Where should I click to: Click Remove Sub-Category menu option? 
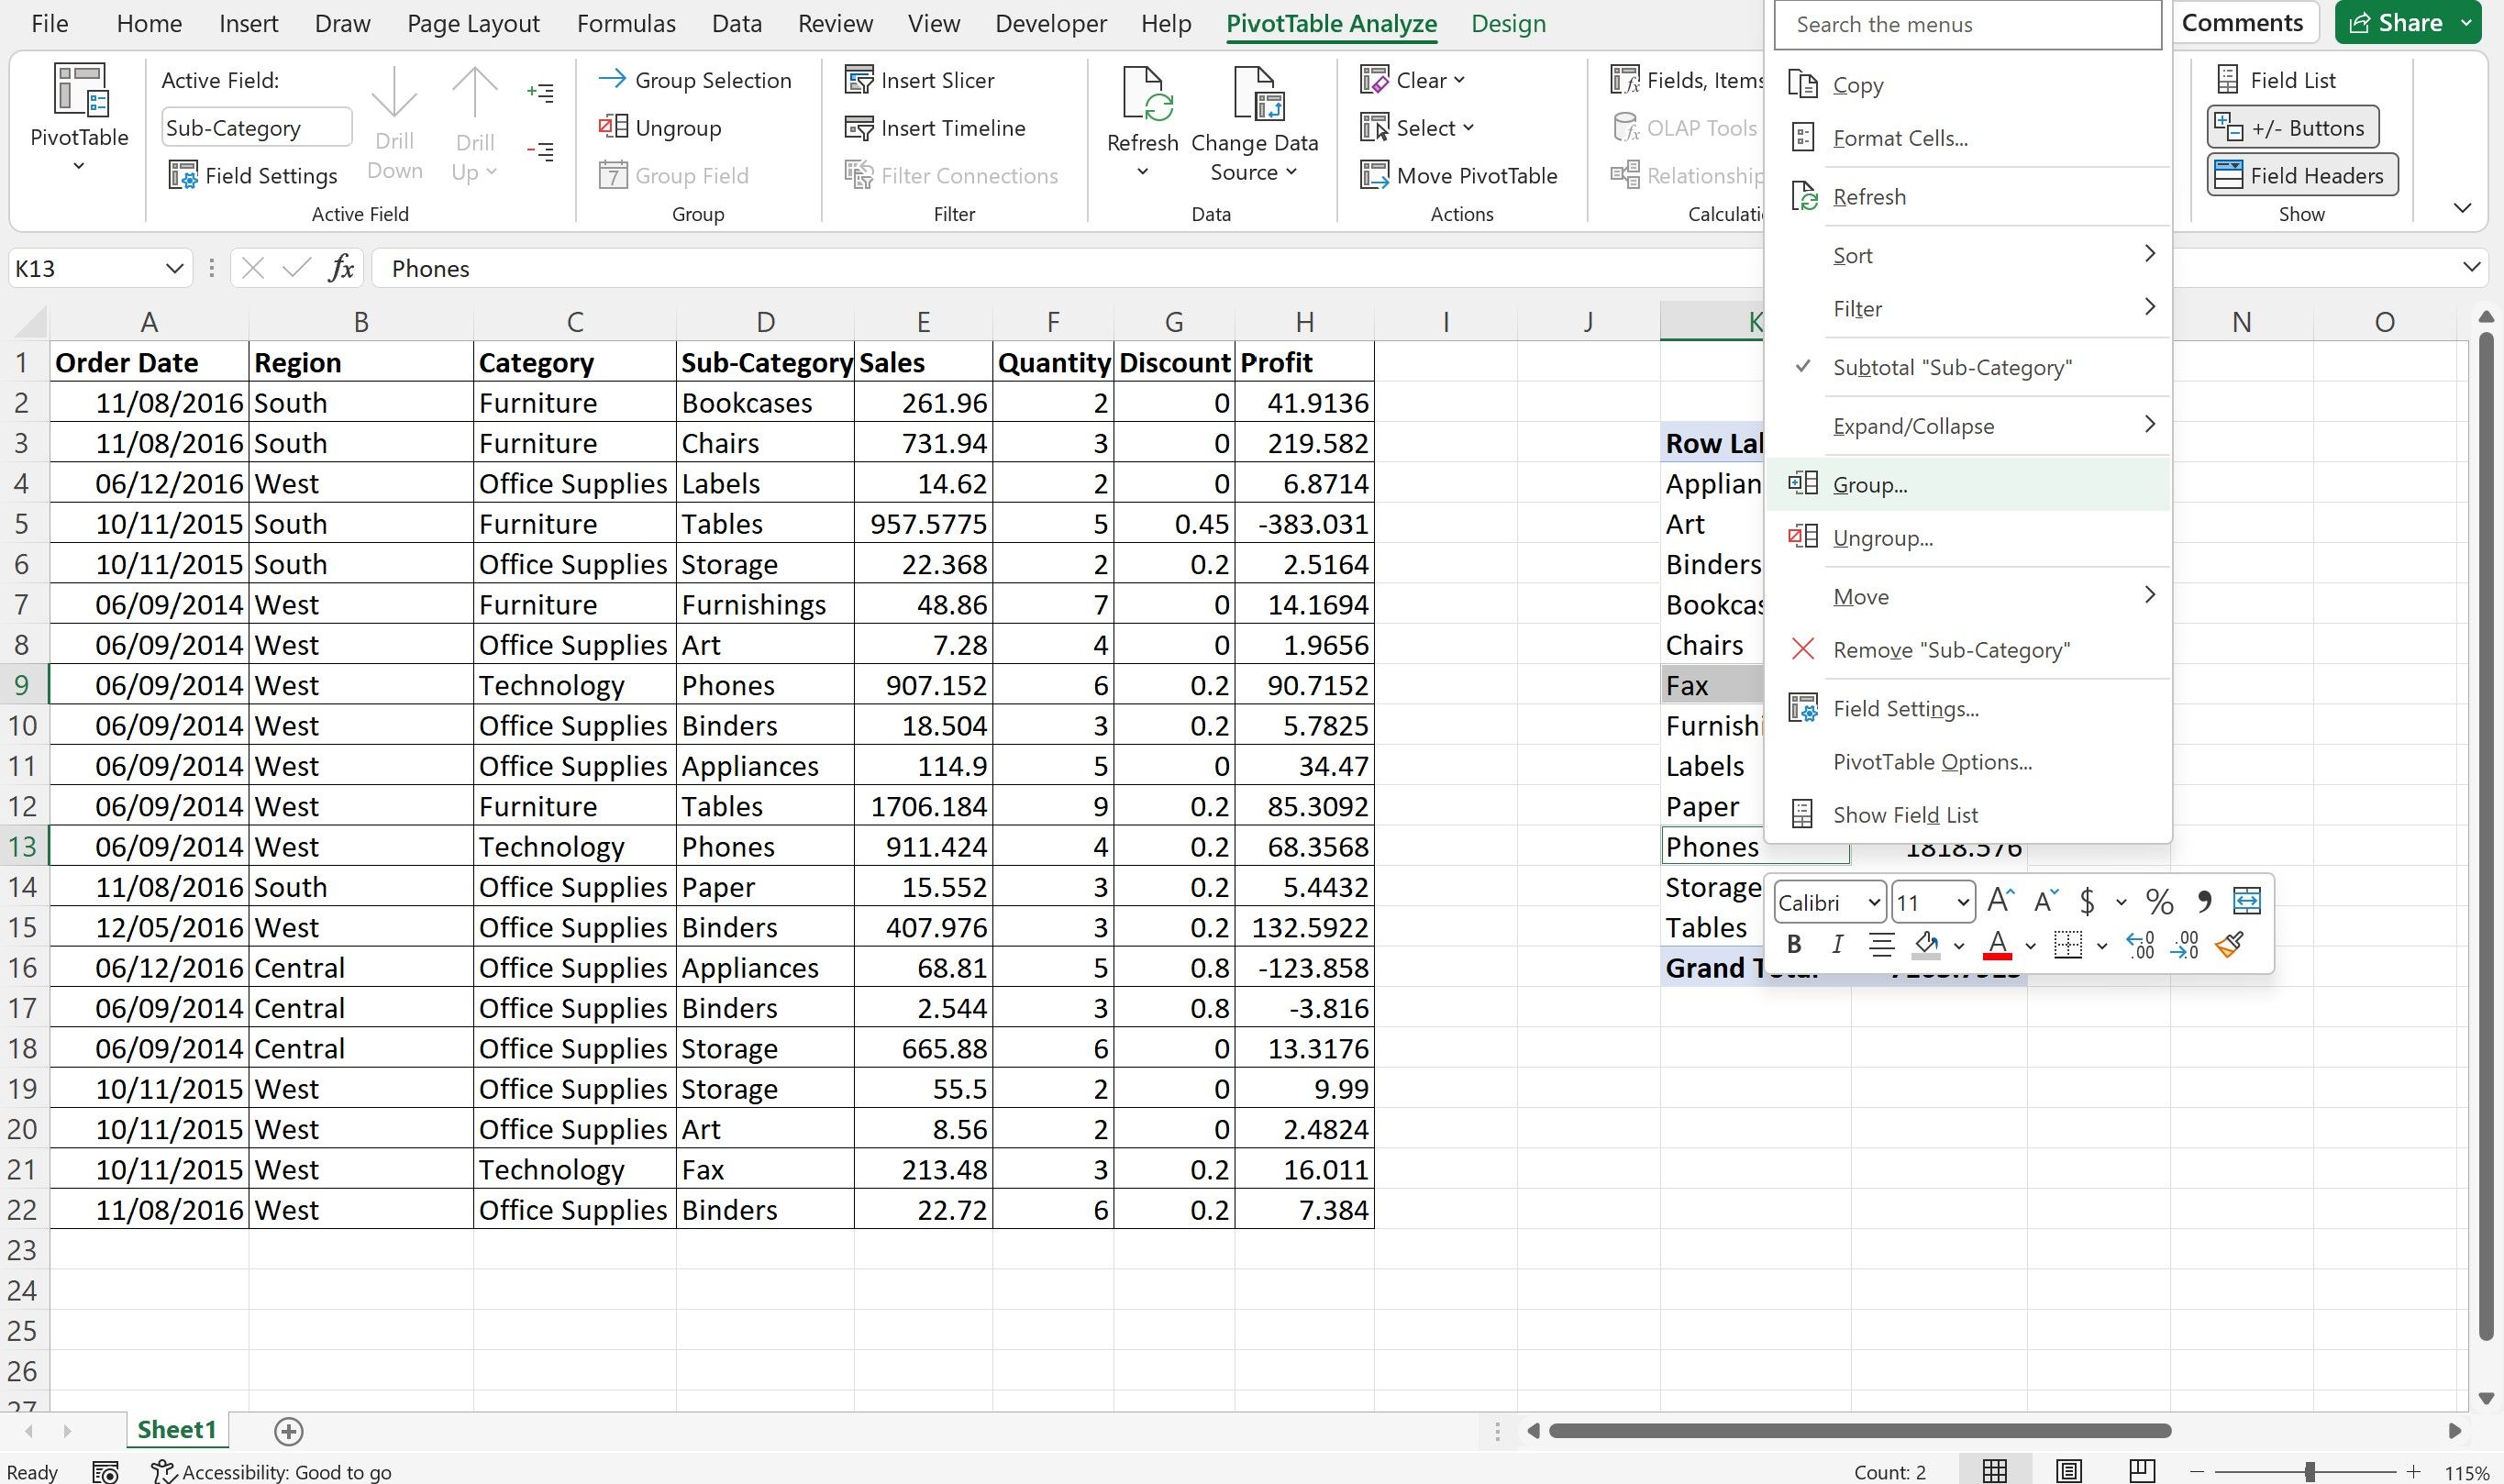click(x=1949, y=648)
